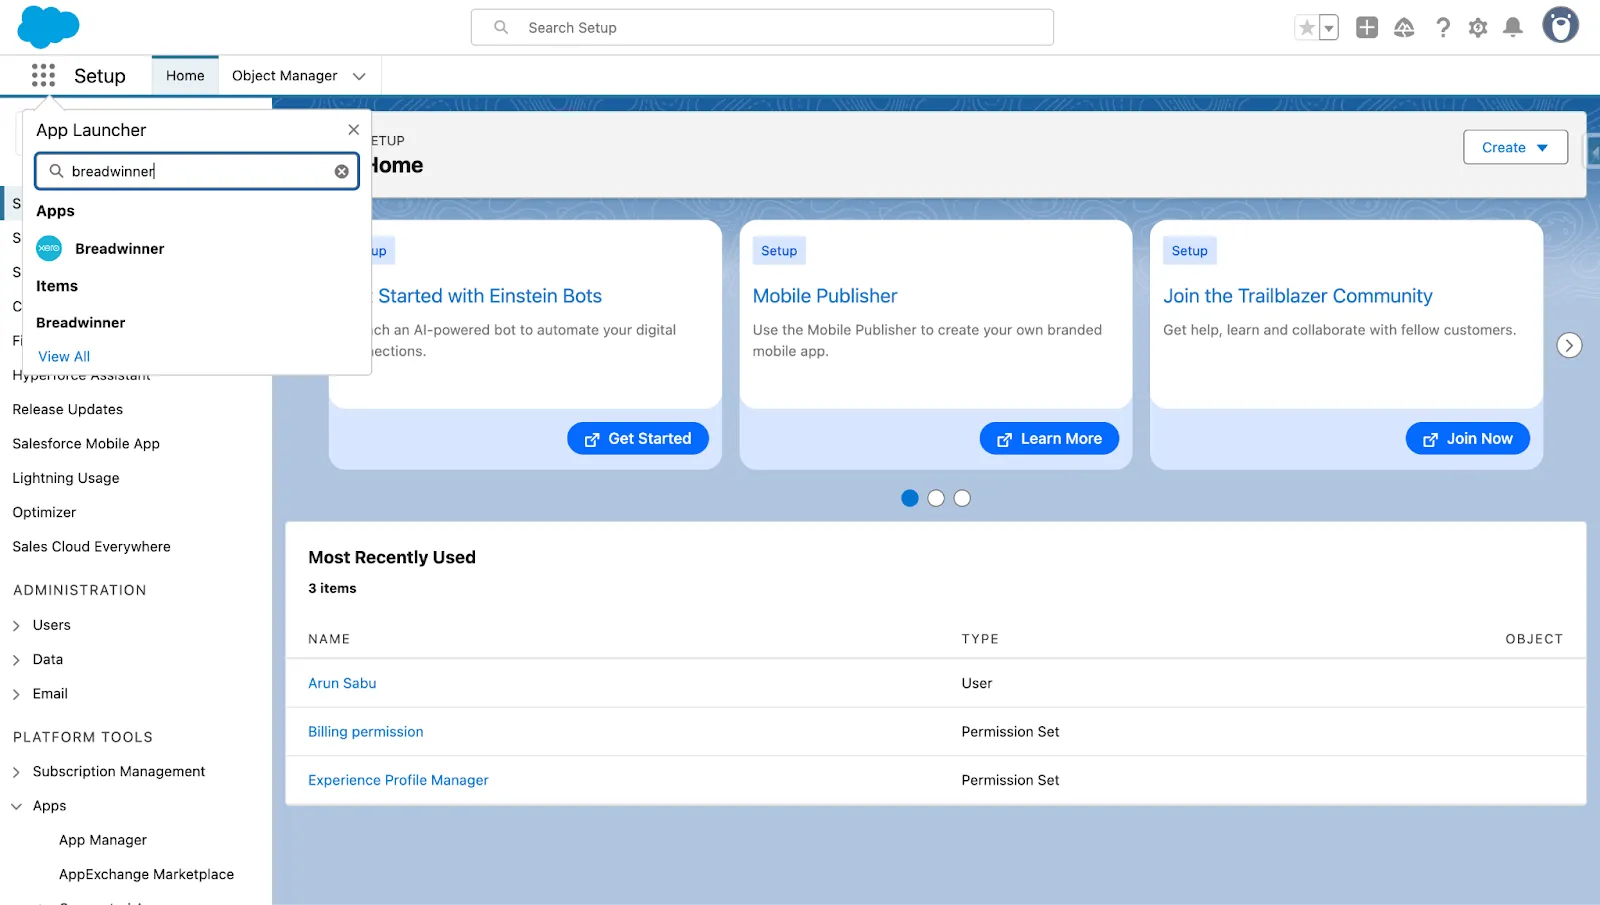The image size is (1600, 905).
Task: Clear the breadwinner search text
Action: (341, 171)
